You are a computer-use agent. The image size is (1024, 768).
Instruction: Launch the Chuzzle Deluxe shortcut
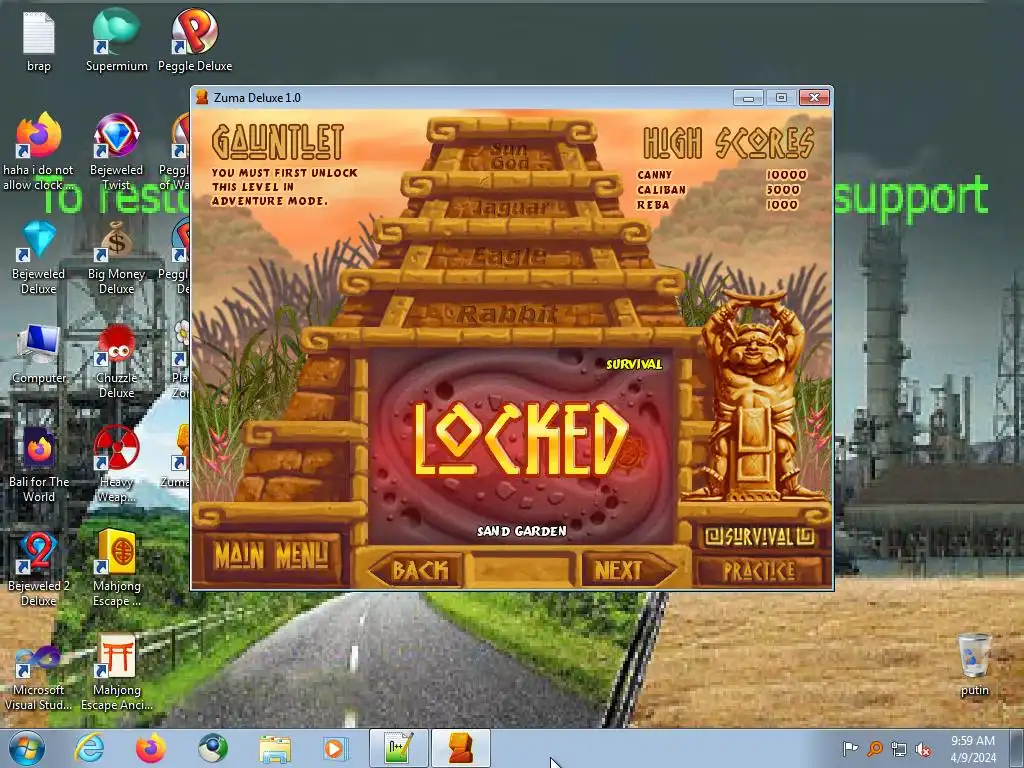(116, 361)
